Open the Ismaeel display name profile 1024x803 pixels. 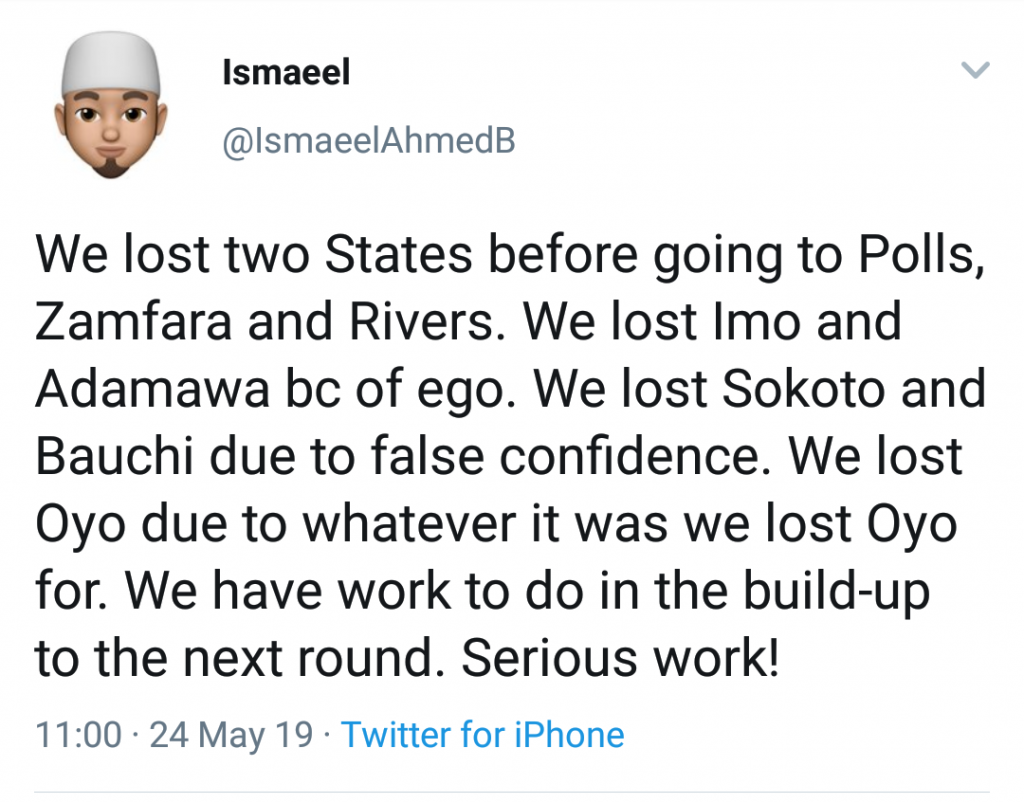[x=285, y=73]
